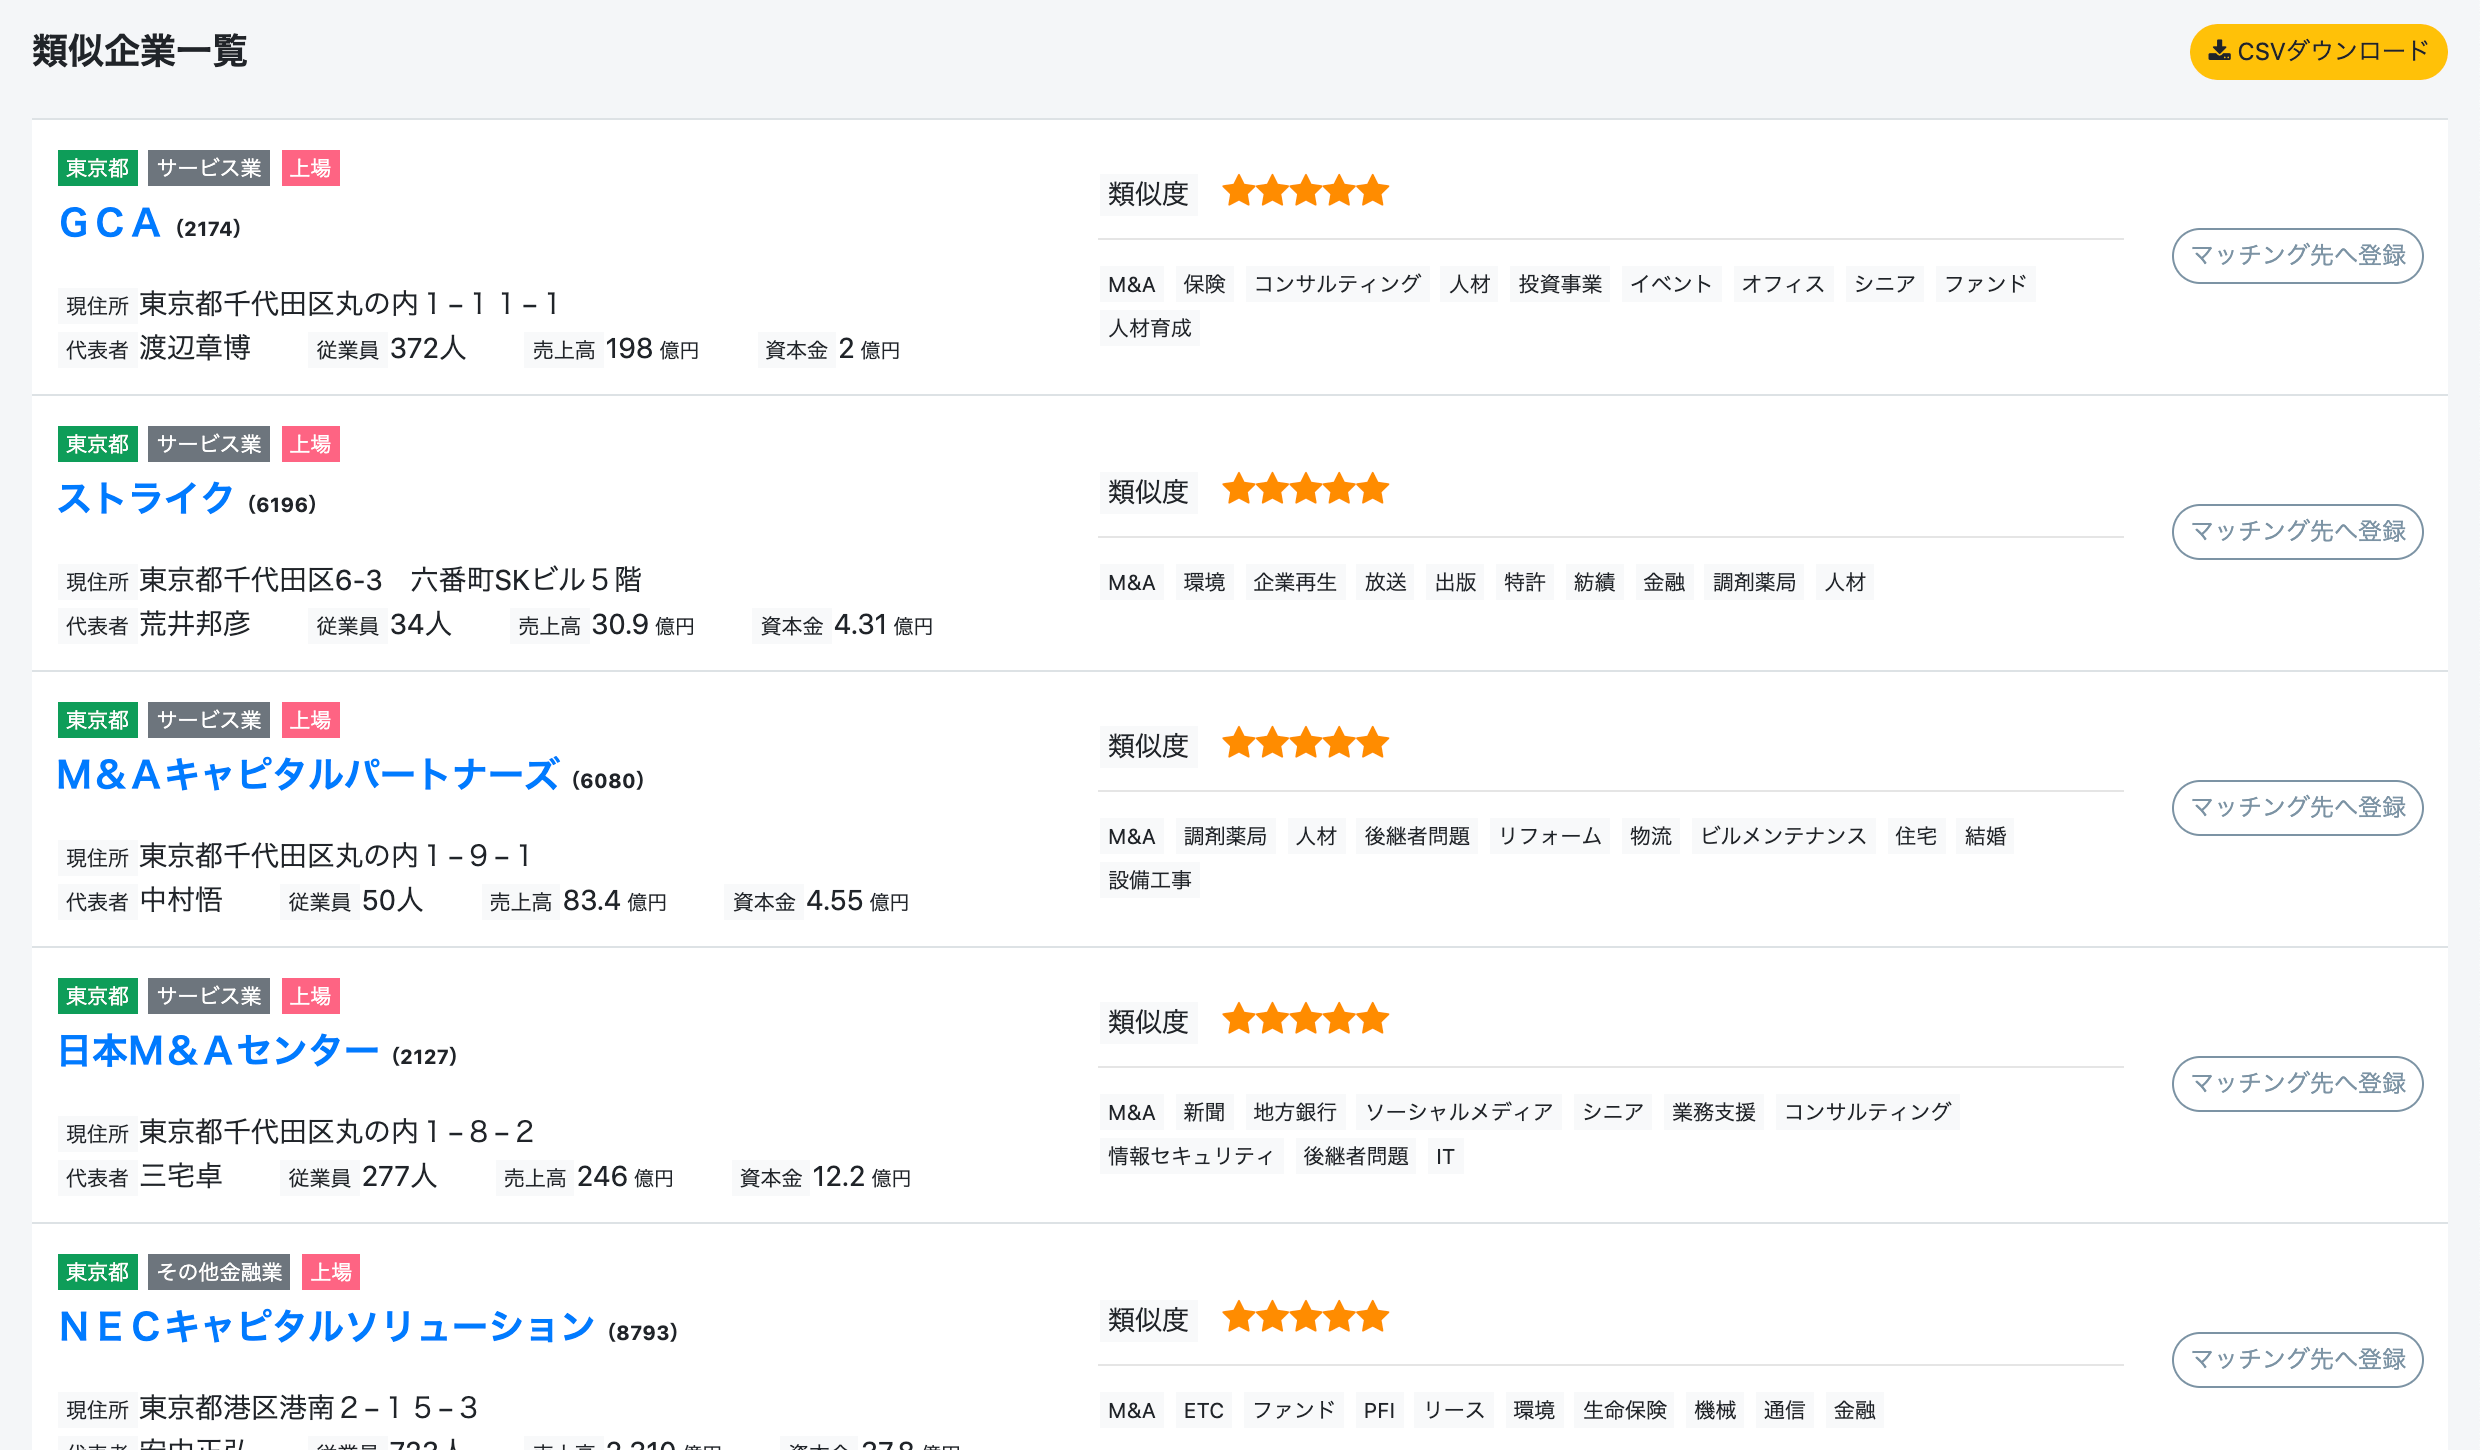Open the 日本M&Aセンター company link
Screen dimensions: 2480x1450
click(218, 1051)
